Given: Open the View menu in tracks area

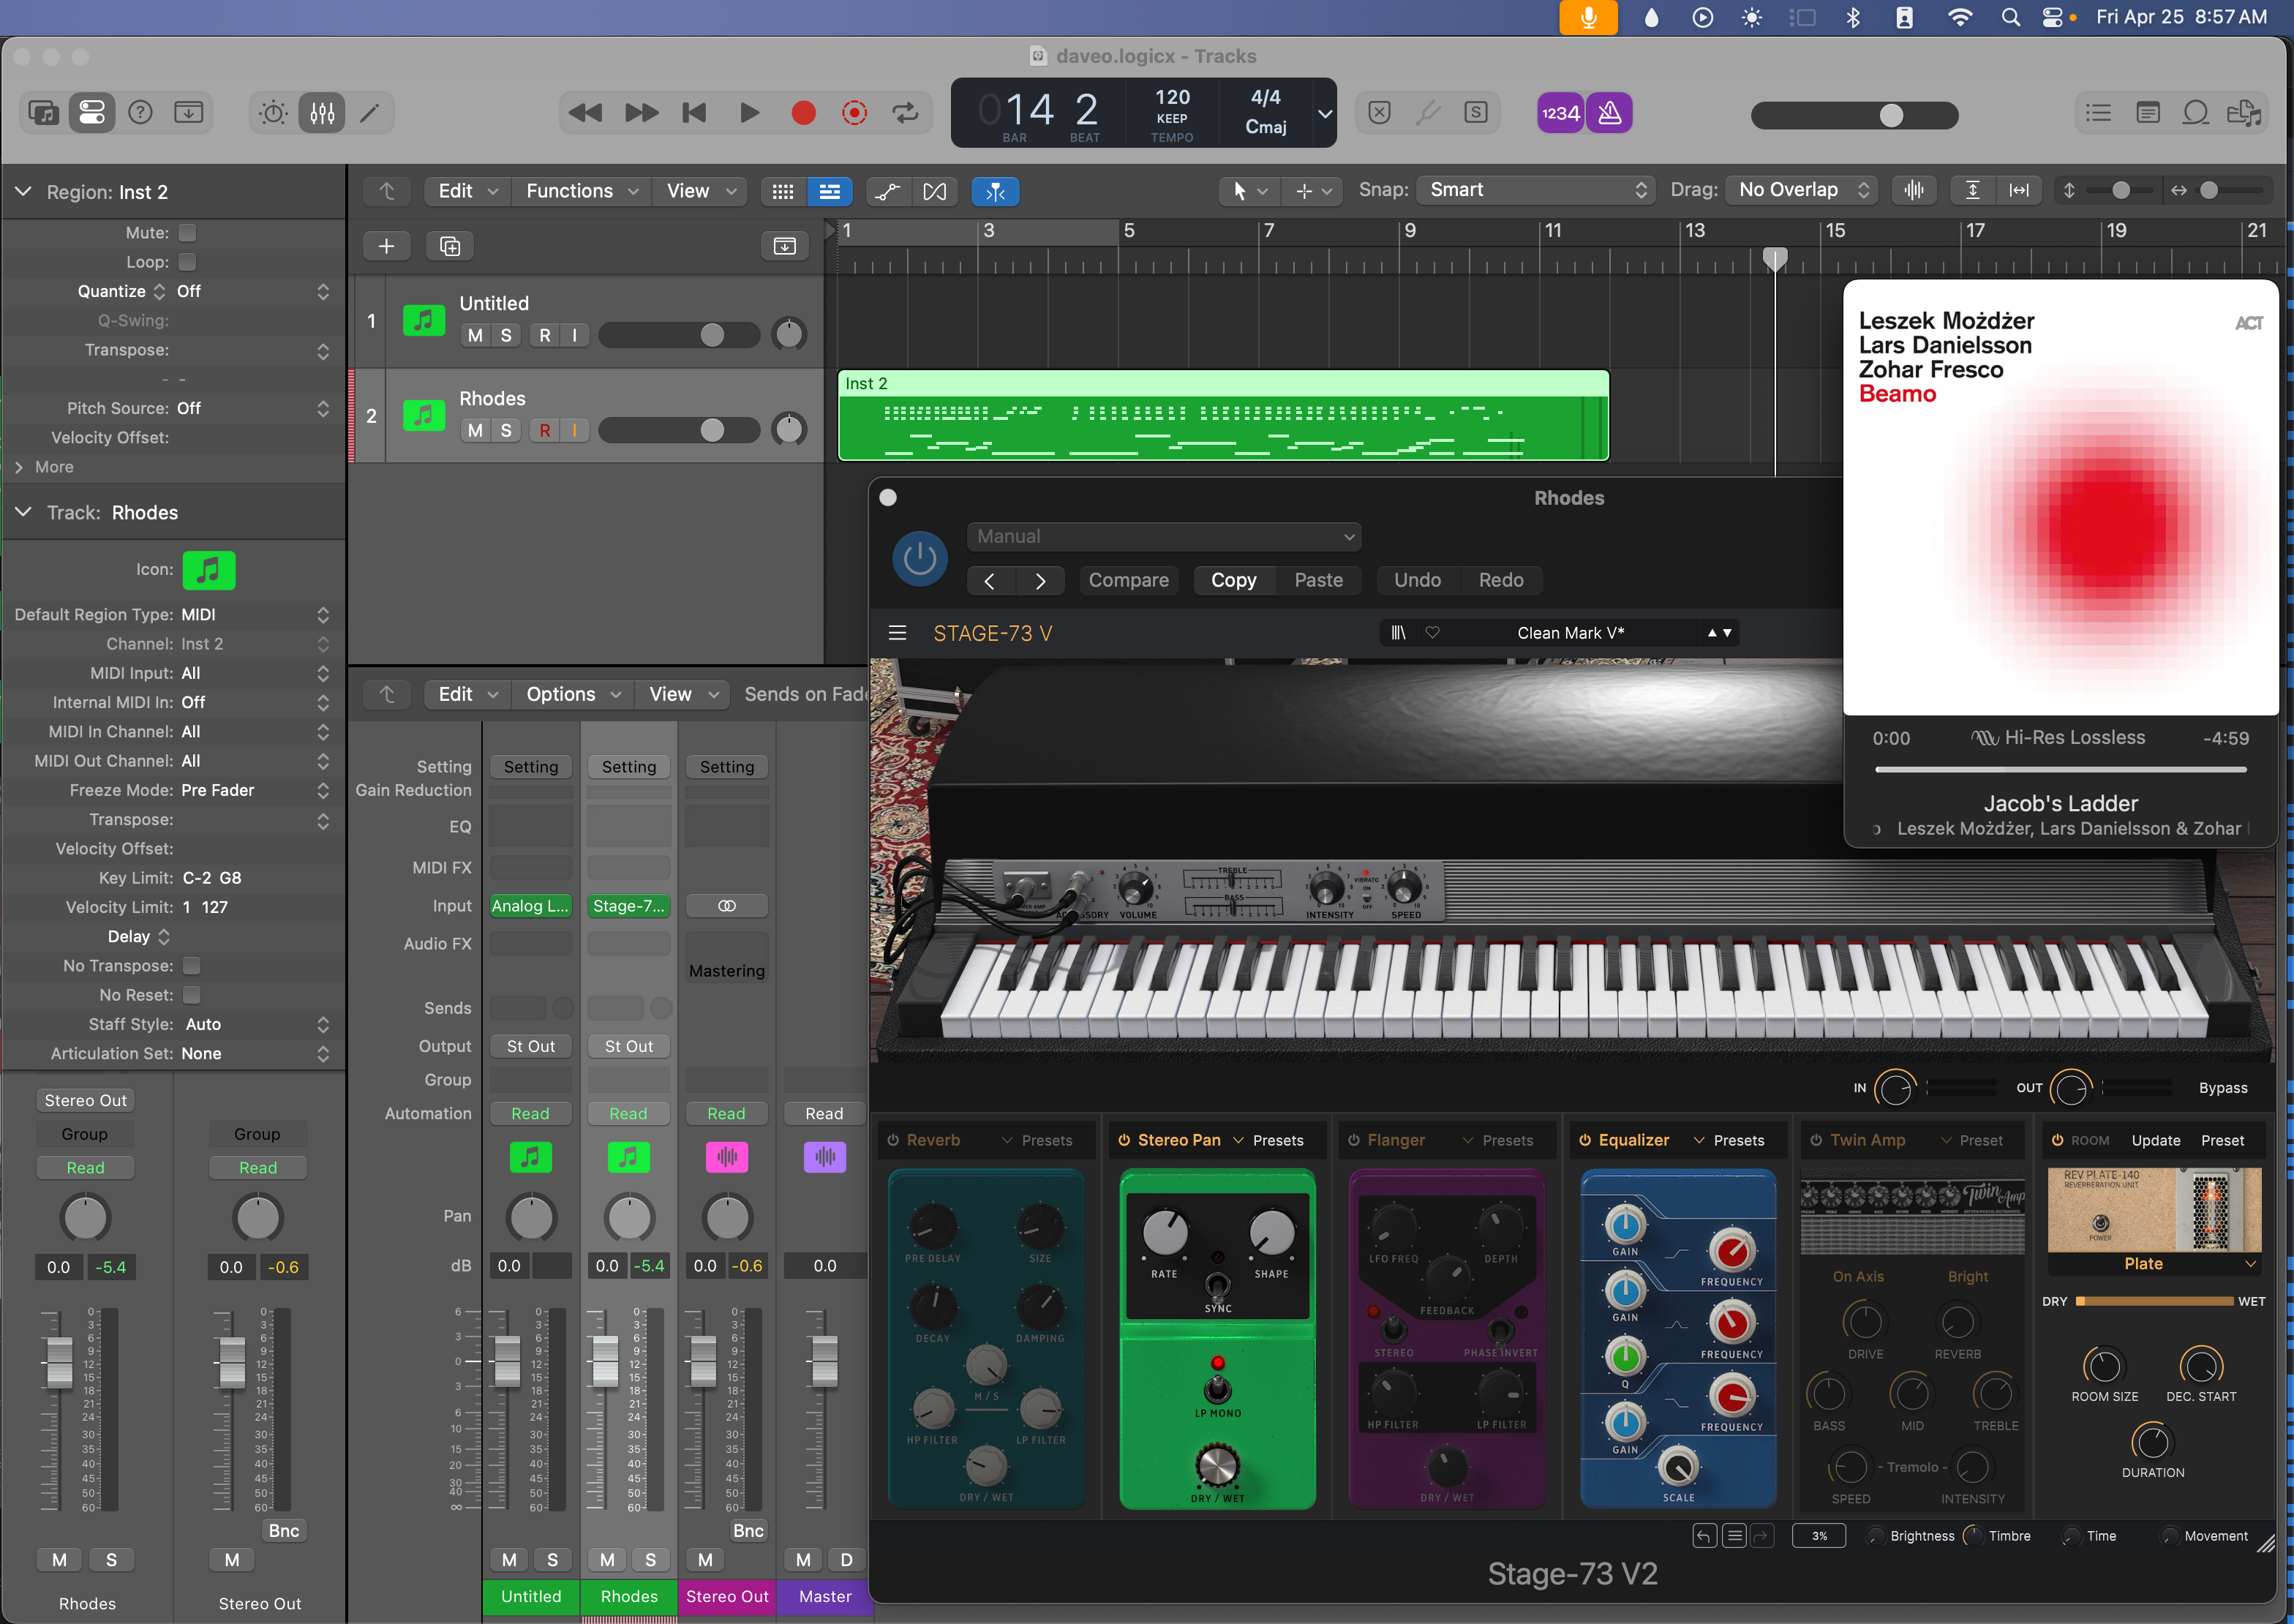Looking at the screenshot, I should pos(700,191).
